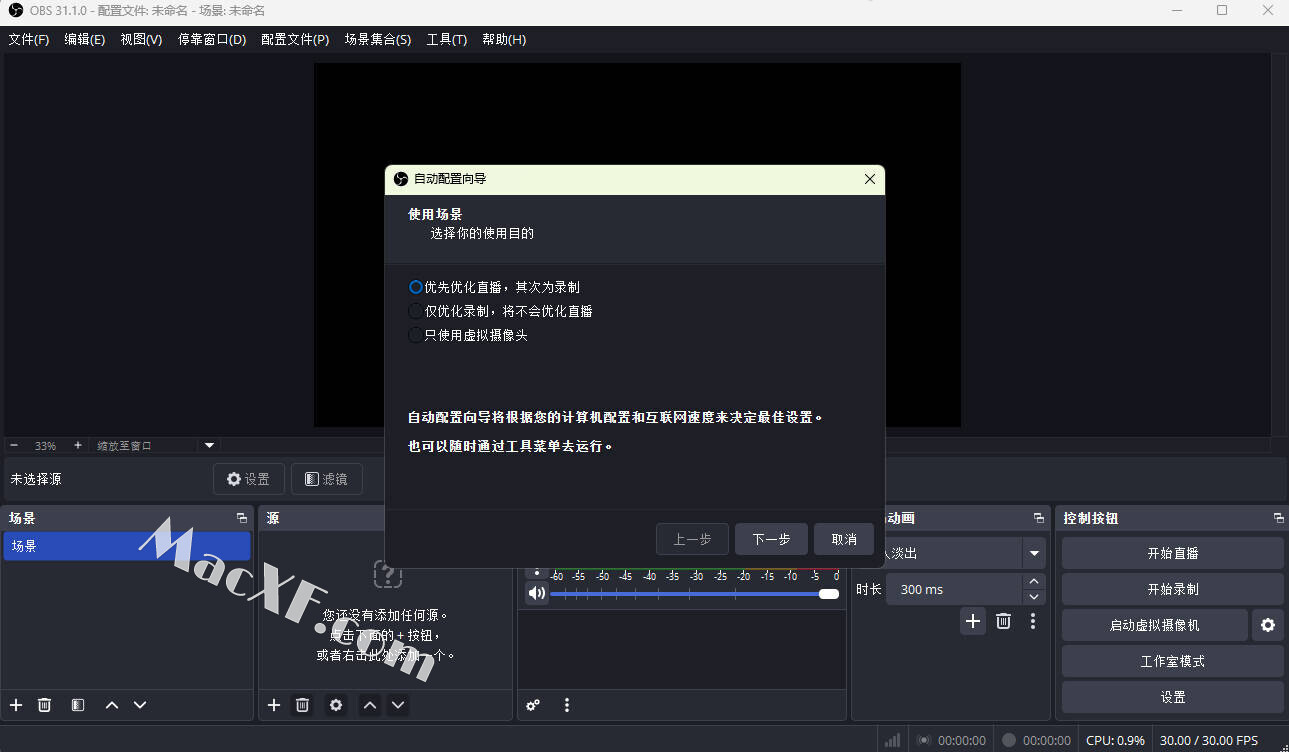Open source properties gear in Sources panel
The height and width of the screenshot is (752, 1289).
tap(336, 705)
